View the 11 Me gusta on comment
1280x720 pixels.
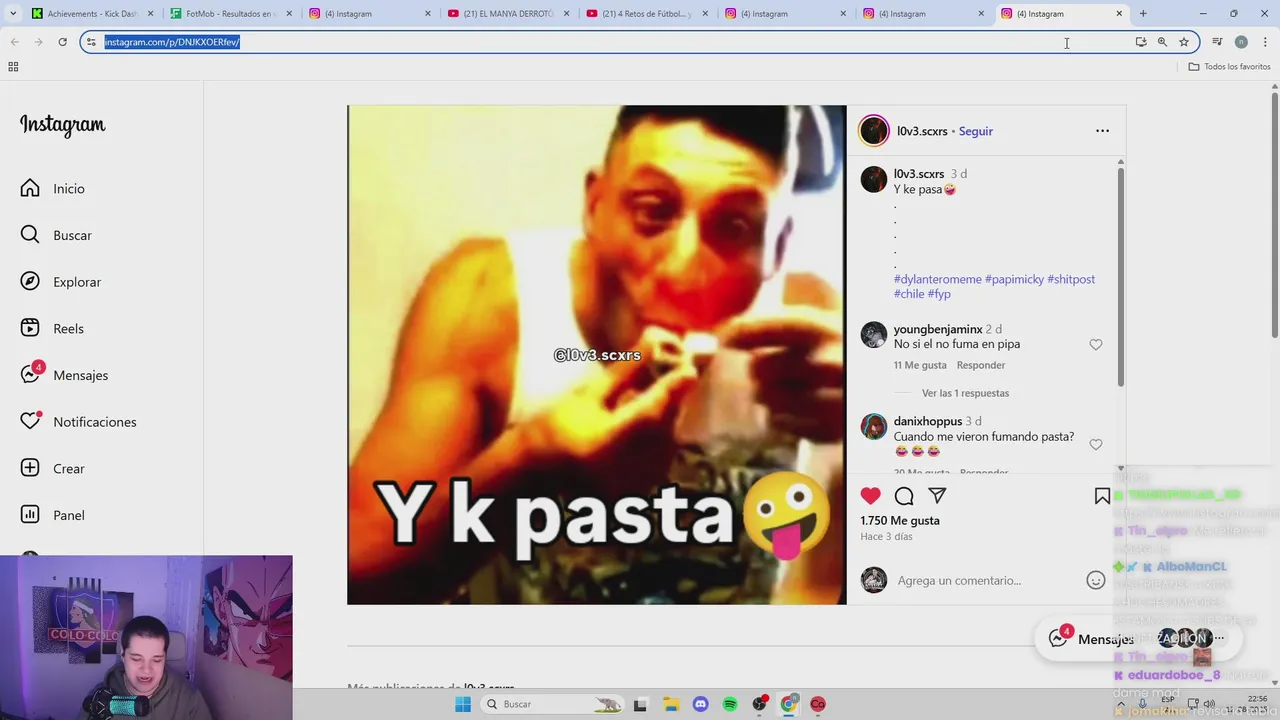coord(920,365)
